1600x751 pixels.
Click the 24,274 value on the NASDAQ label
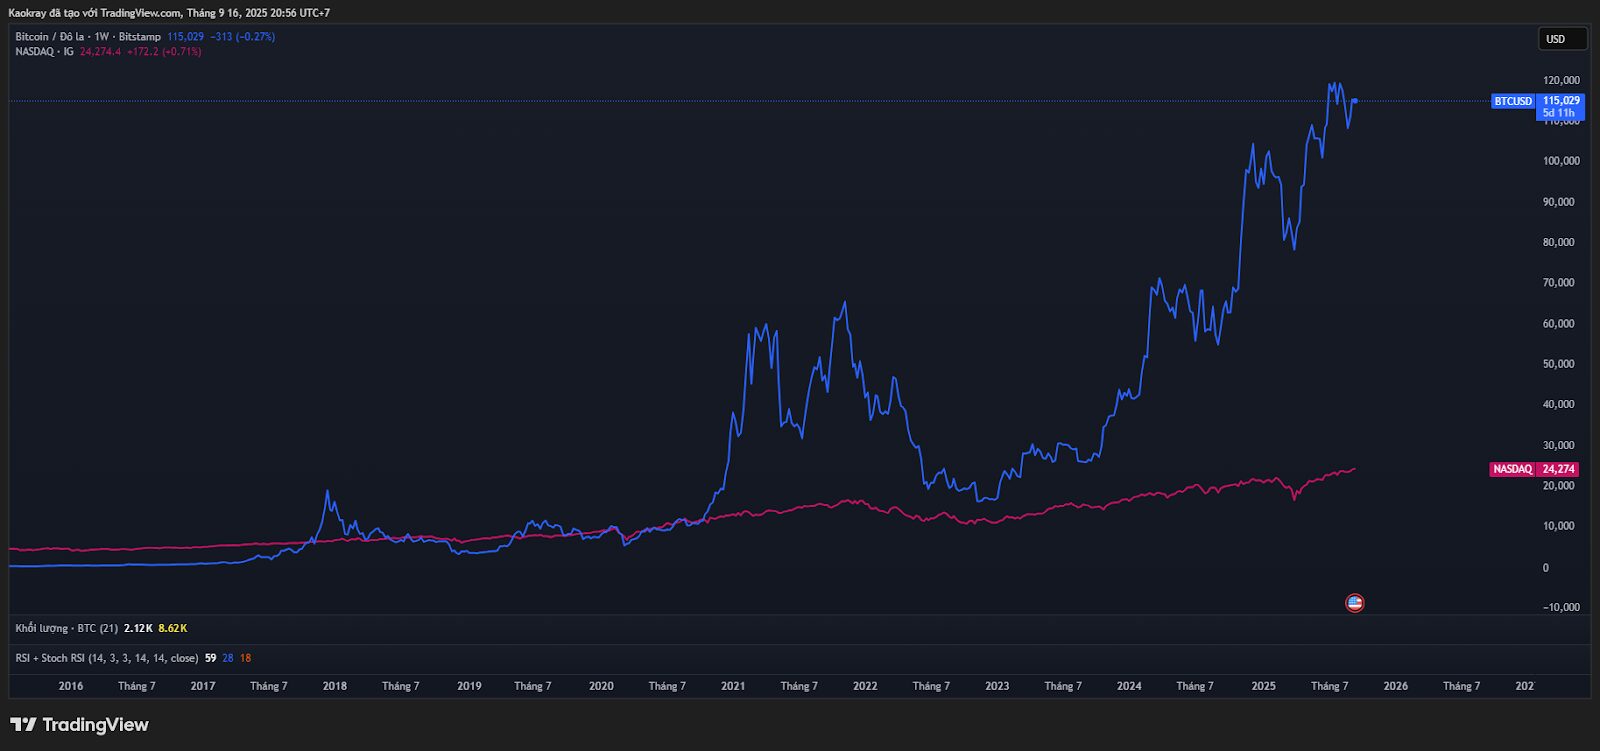1559,469
